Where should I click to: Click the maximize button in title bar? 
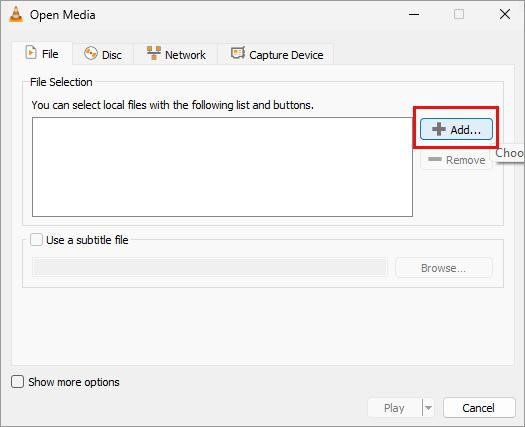[459, 14]
